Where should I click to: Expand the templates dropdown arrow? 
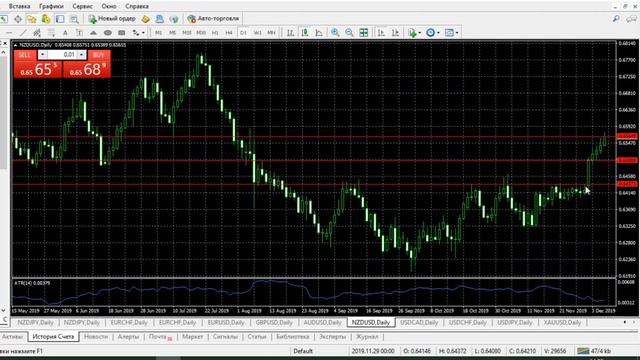(x=457, y=33)
